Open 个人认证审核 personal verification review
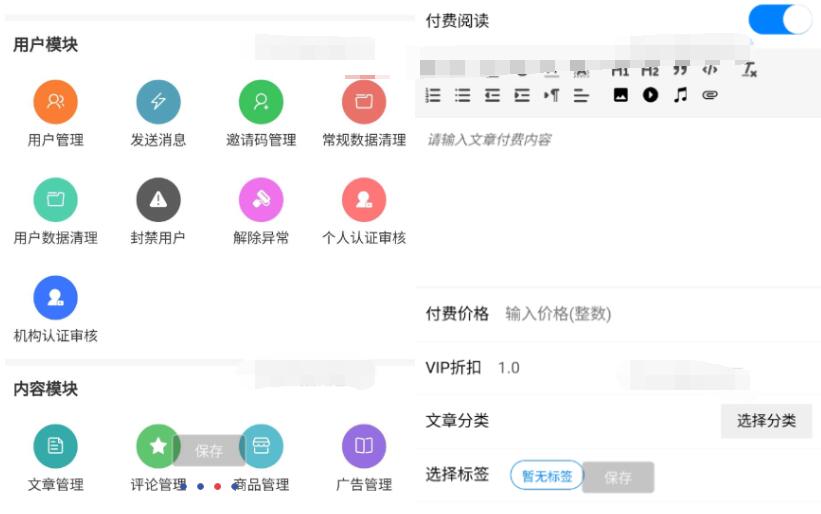821x514 pixels. [x=364, y=200]
